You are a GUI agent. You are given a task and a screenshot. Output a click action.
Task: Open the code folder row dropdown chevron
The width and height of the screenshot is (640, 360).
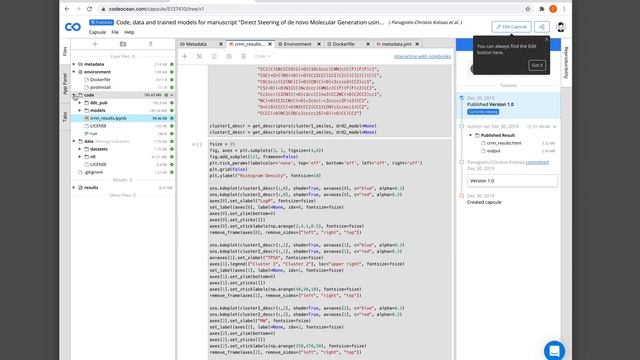point(172,95)
